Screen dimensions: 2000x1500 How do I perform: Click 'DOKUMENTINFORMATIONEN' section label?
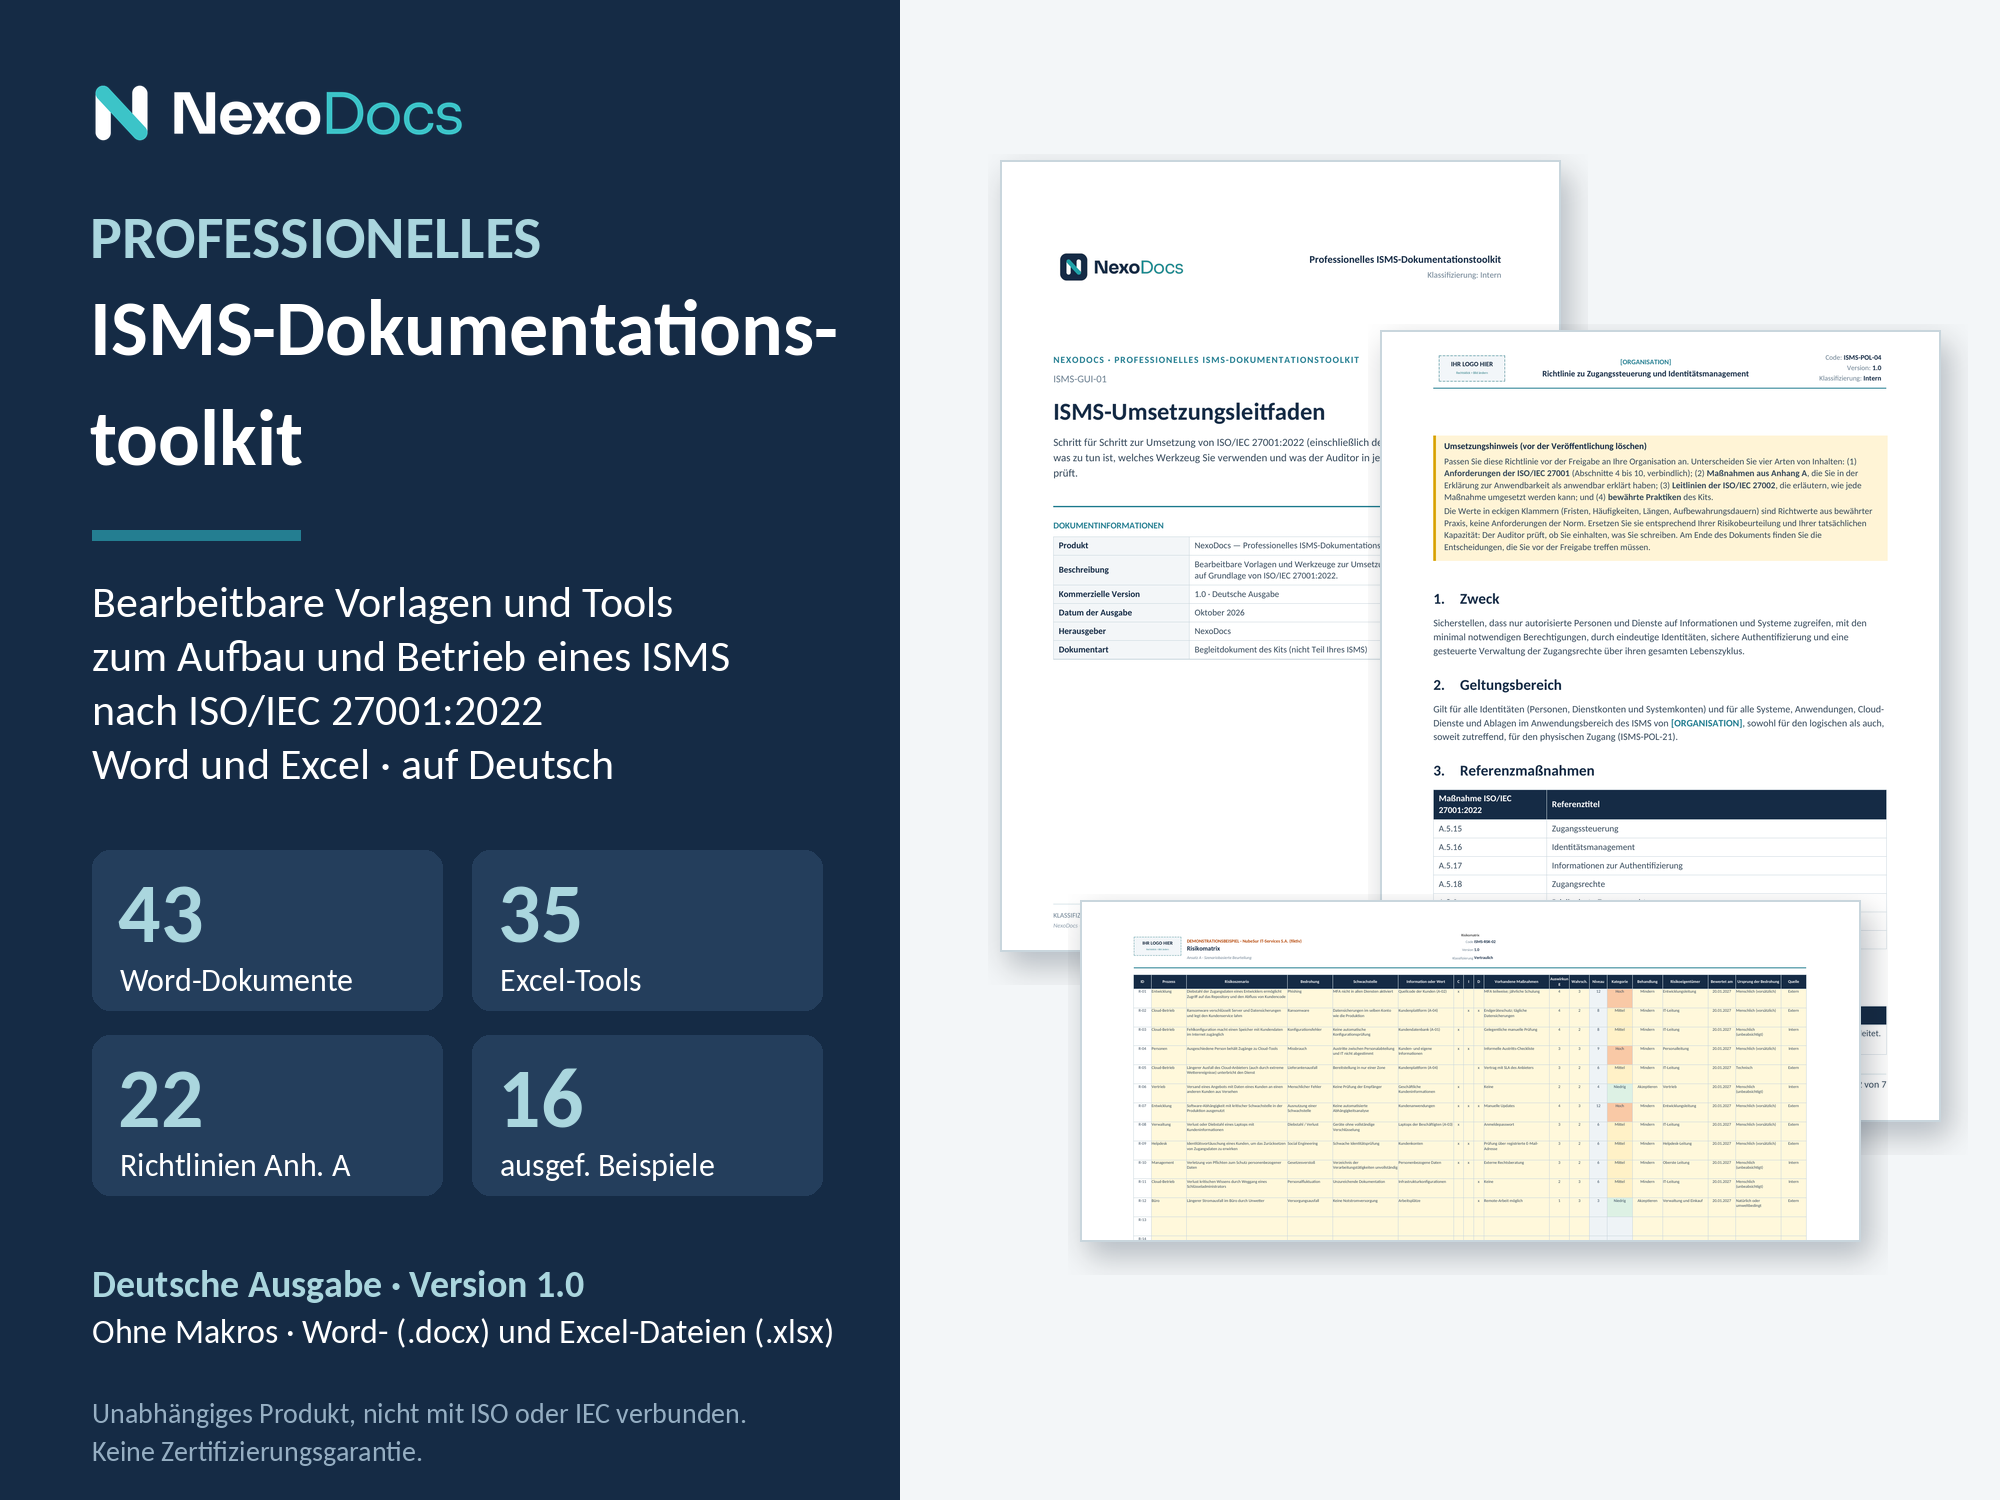tap(1108, 526)
